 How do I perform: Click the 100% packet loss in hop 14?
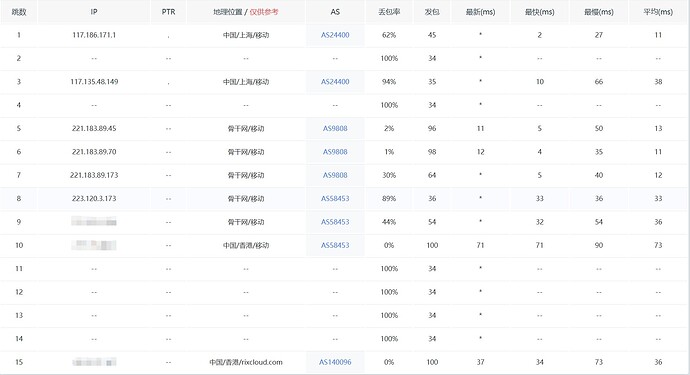(x=389, y=339)
